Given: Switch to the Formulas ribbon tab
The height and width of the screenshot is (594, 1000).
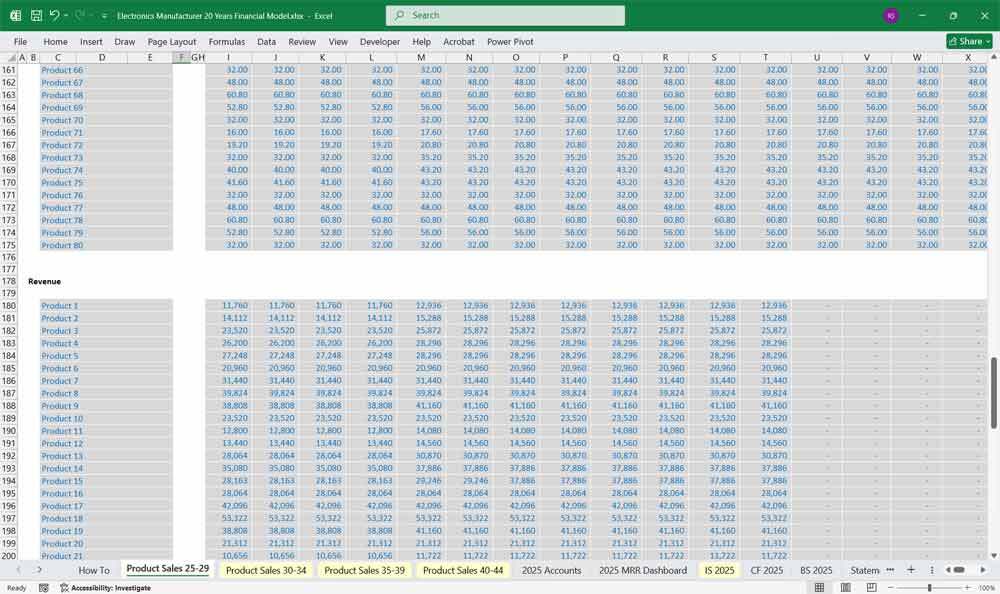Looking at the screenshot, I should [x=227, y=42].
